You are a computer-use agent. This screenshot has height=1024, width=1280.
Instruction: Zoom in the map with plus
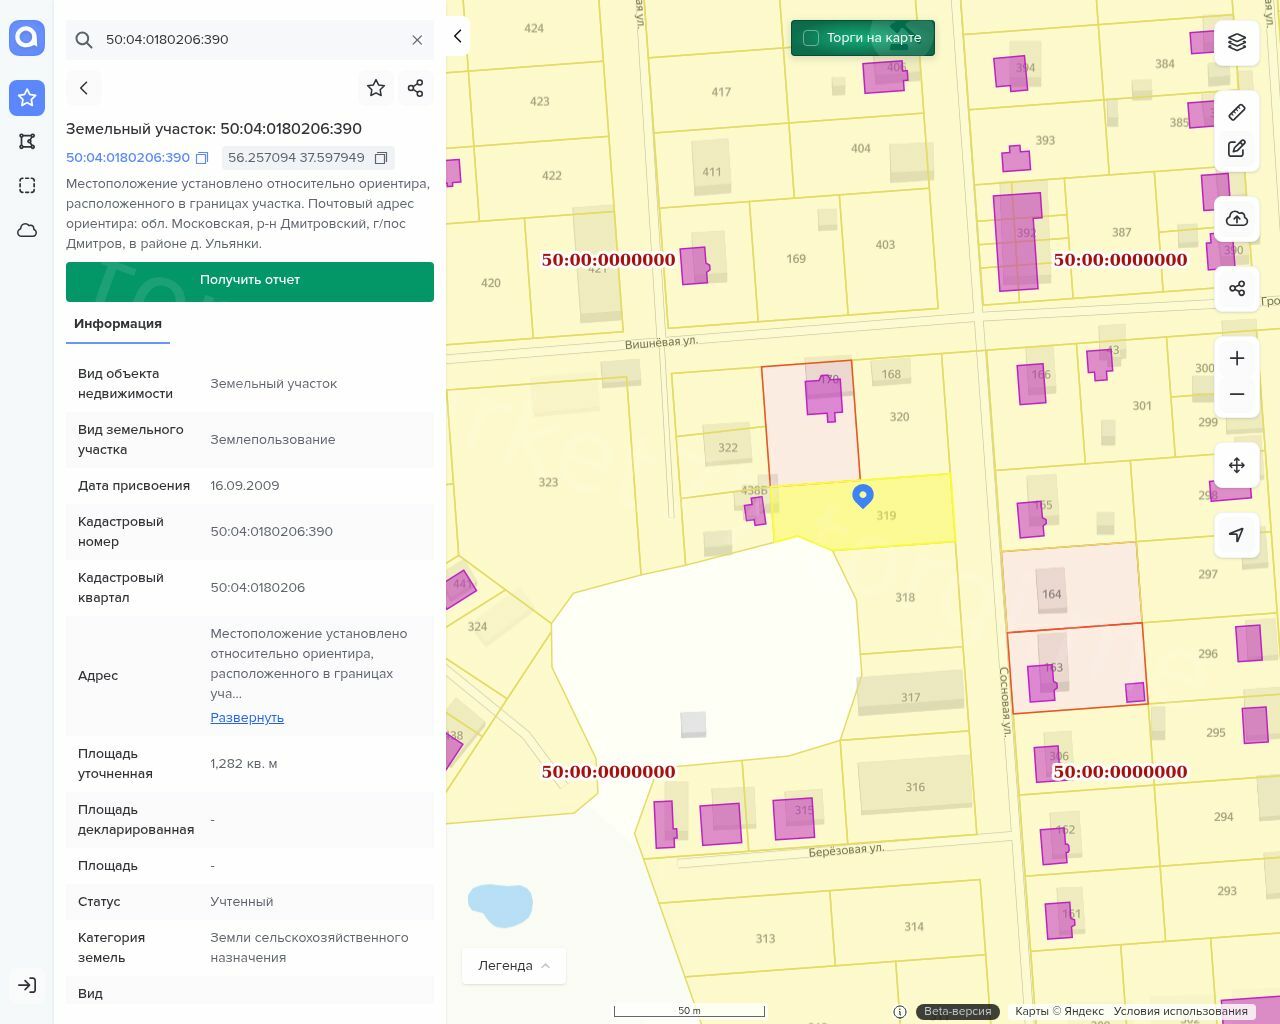[x=1237, y=358]
